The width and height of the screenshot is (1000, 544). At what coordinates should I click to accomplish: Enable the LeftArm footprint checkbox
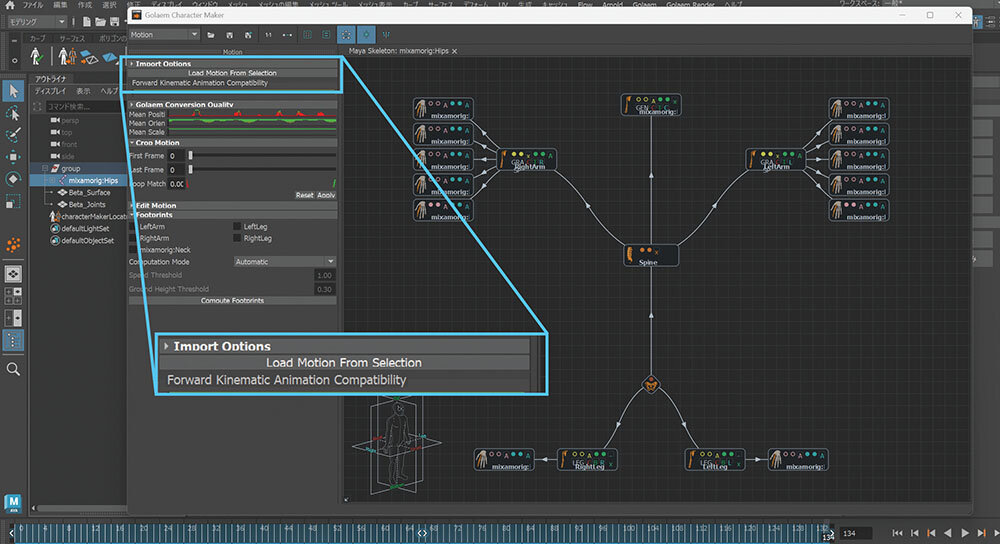(x=133, y=226)
